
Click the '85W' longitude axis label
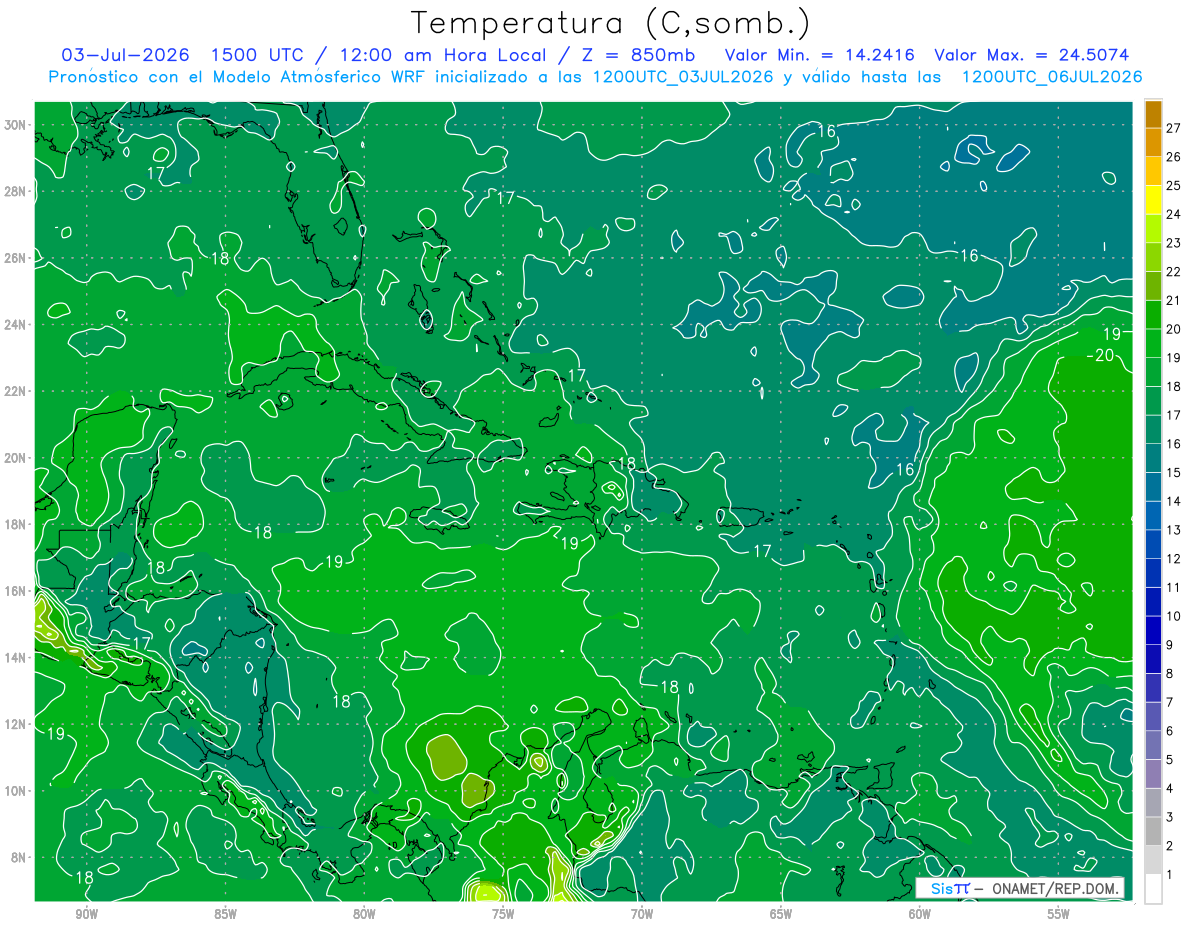point(226,914)
